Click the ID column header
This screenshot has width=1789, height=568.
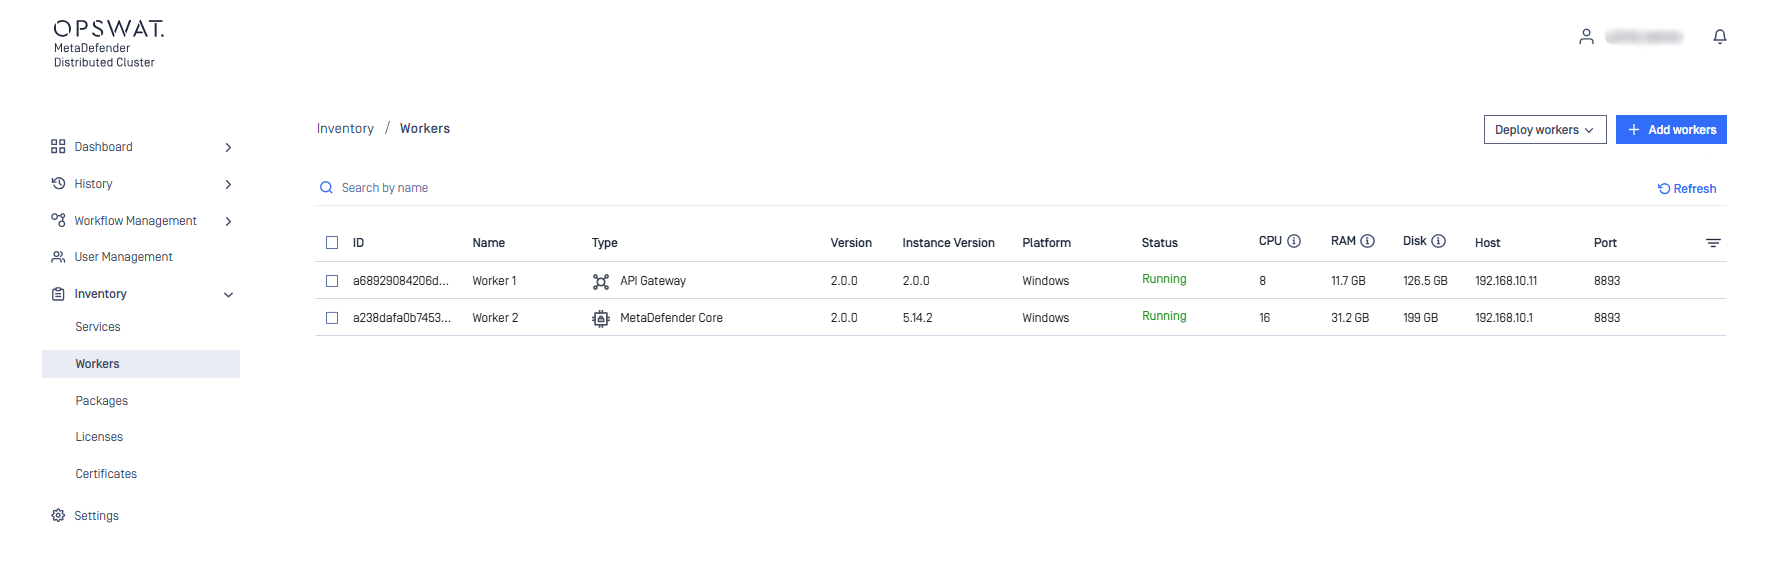pos(358,243)
